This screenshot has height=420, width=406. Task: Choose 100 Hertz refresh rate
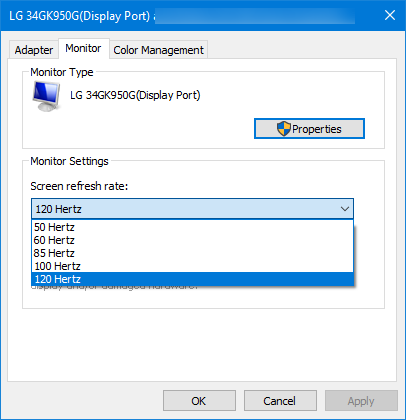[192, 266]
